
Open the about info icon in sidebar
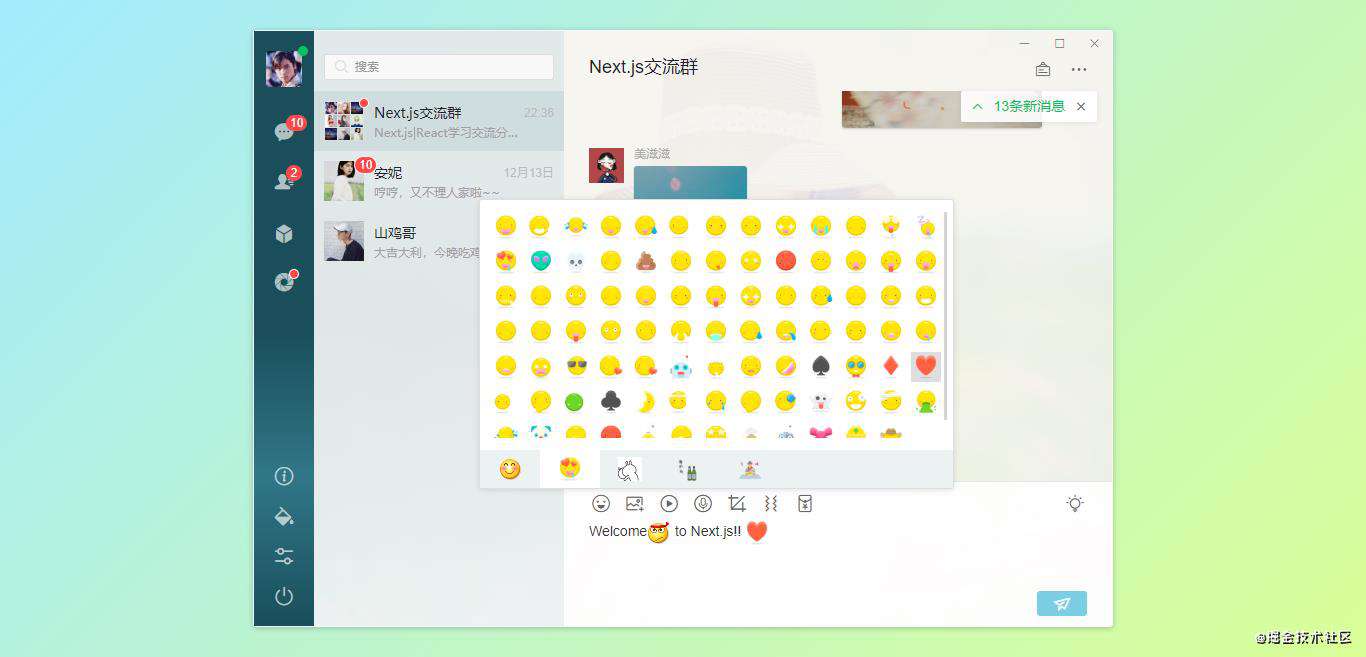284,476
